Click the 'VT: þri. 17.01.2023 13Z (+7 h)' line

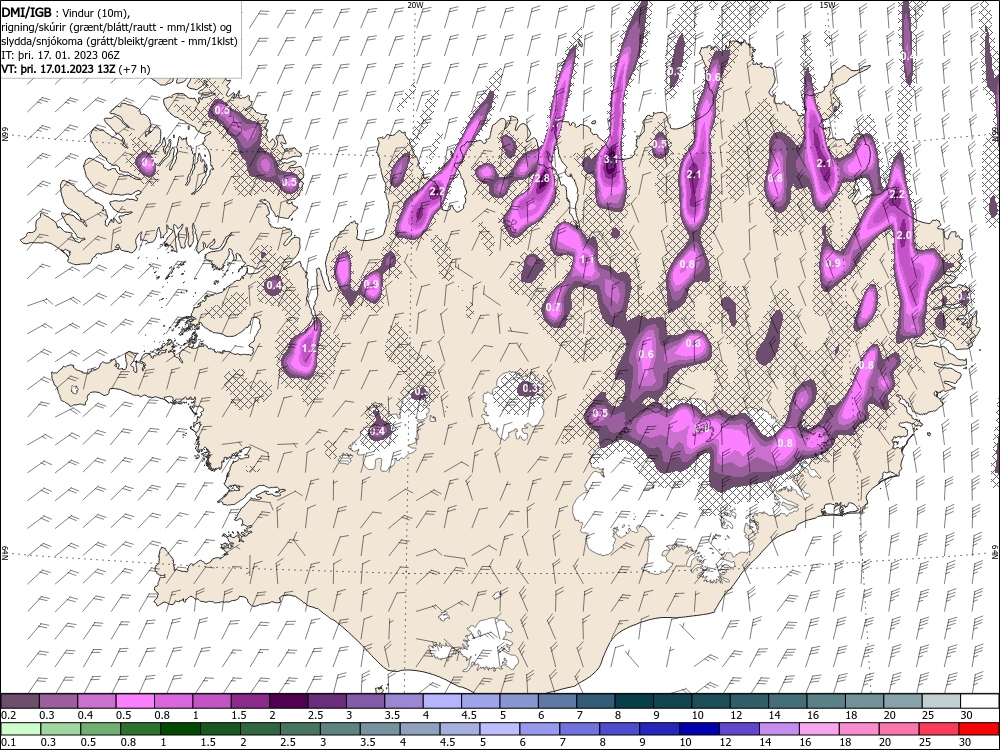coord(76,69)
